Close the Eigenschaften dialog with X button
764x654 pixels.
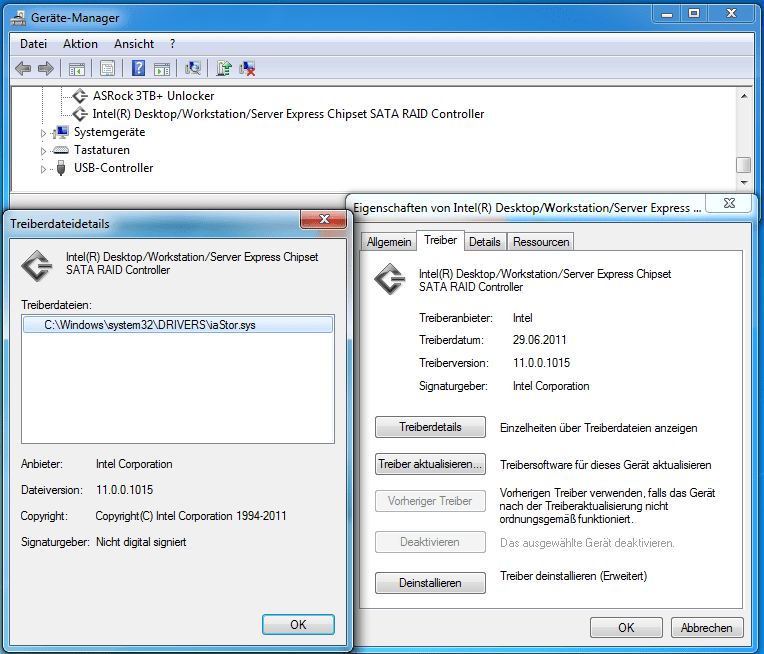[729, 203]
